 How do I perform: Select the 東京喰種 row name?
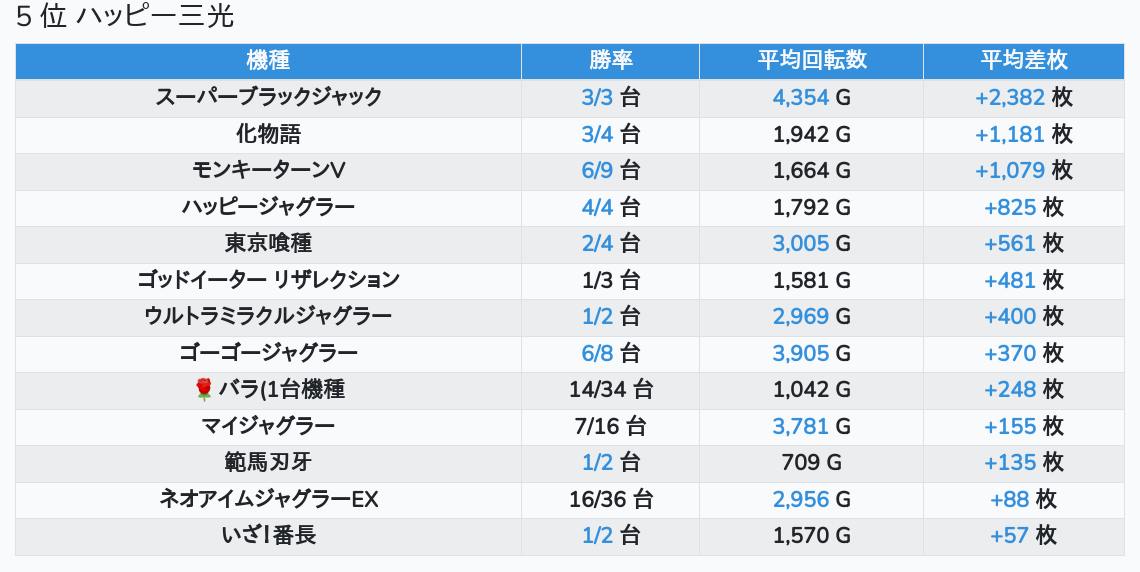click(x=268, y=244)
